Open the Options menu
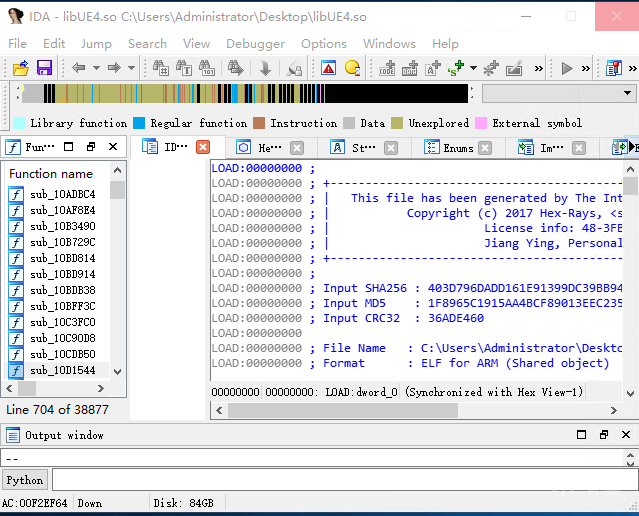Viewport: 639px width, 516px height. (x=324, y=44)
